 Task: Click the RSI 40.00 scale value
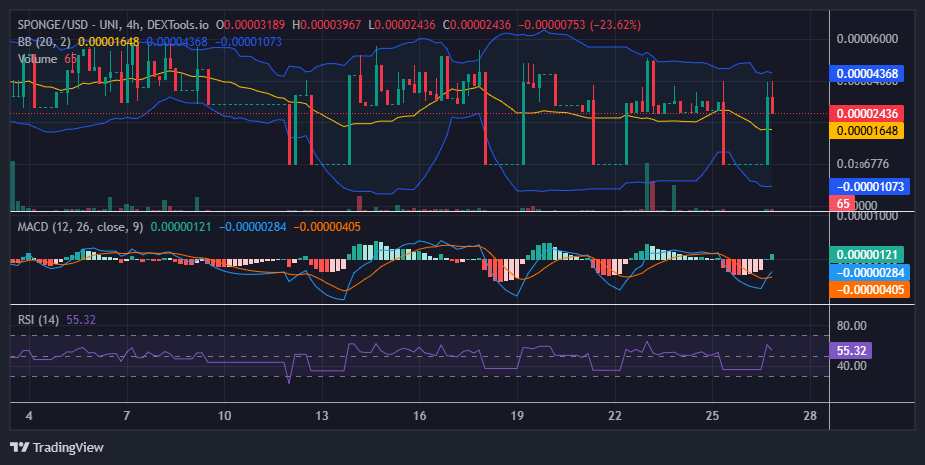pos(851,366)
